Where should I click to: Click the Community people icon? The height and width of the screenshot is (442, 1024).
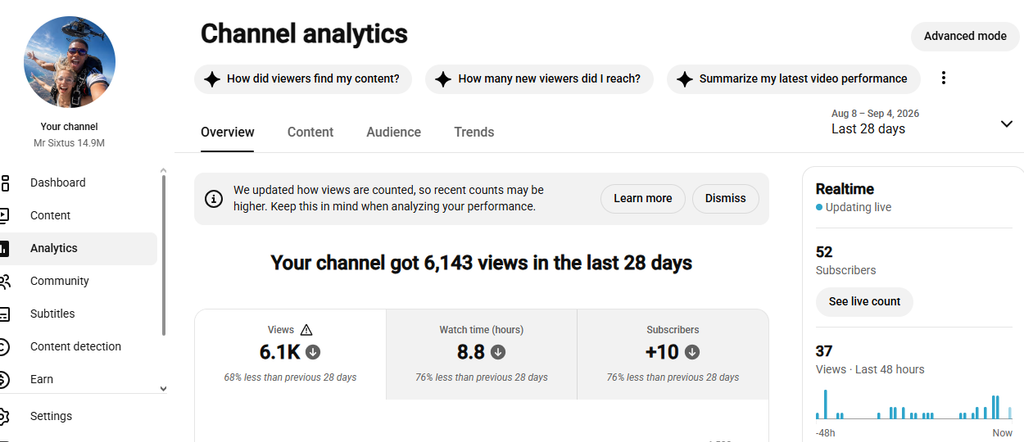coord(4,281)
